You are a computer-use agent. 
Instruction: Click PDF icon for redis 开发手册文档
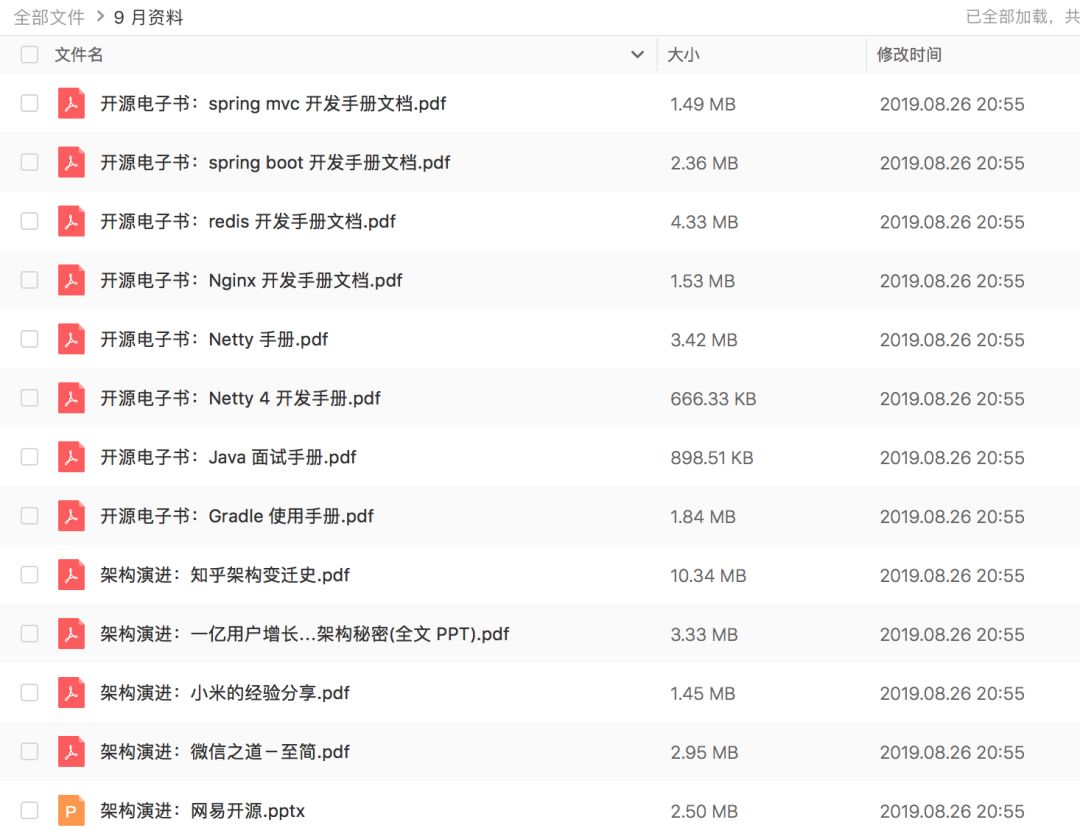pos(71,221)
